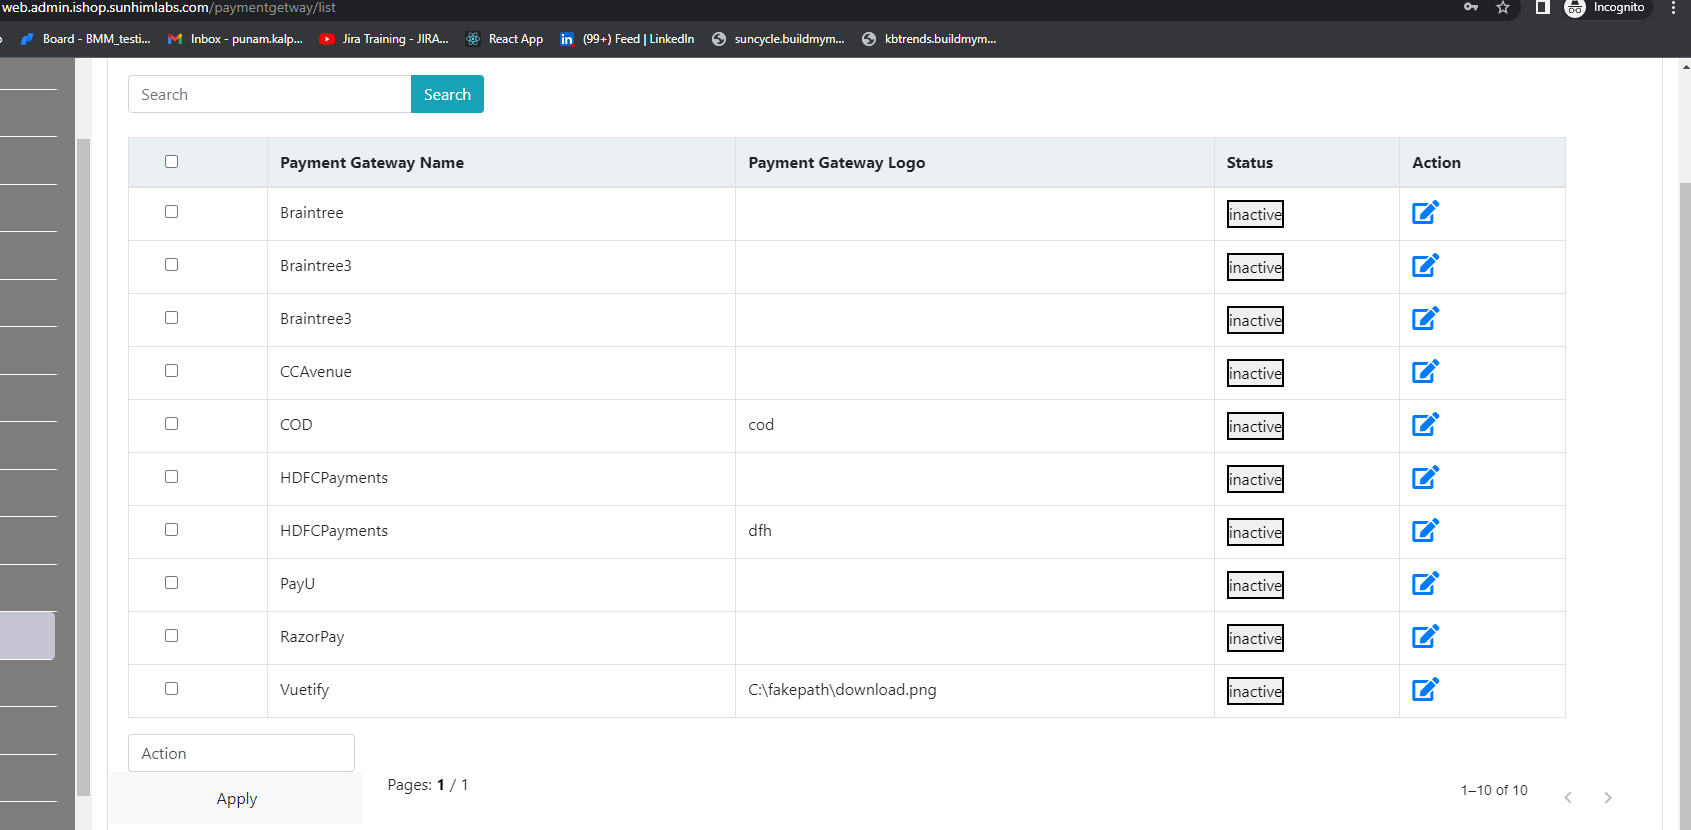Click the Action column header
This screenshot has width=1691, height=830.
[x=1436, y=163]
